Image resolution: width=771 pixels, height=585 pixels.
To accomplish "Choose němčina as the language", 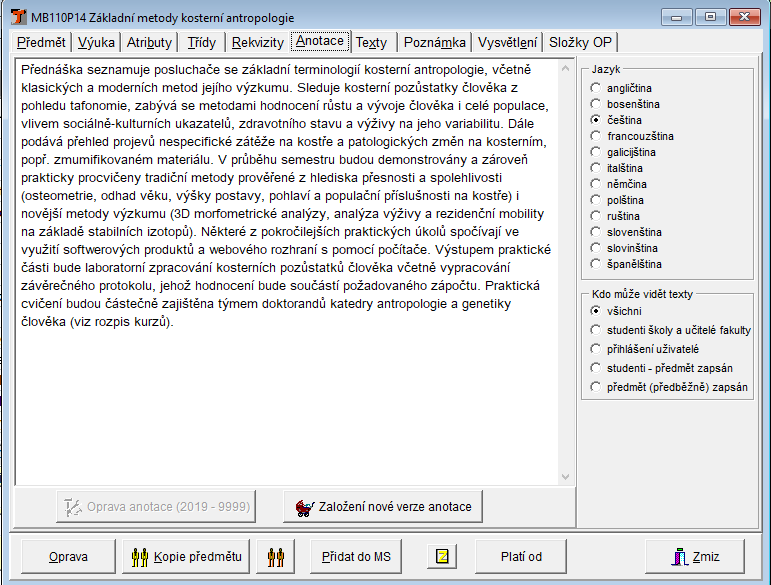I will click(596, 184).
